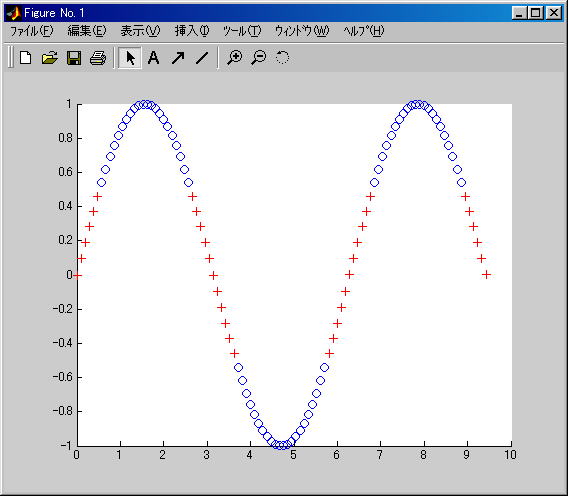
Task: Click the red plus marker at origin
Action: click(77, 275)
